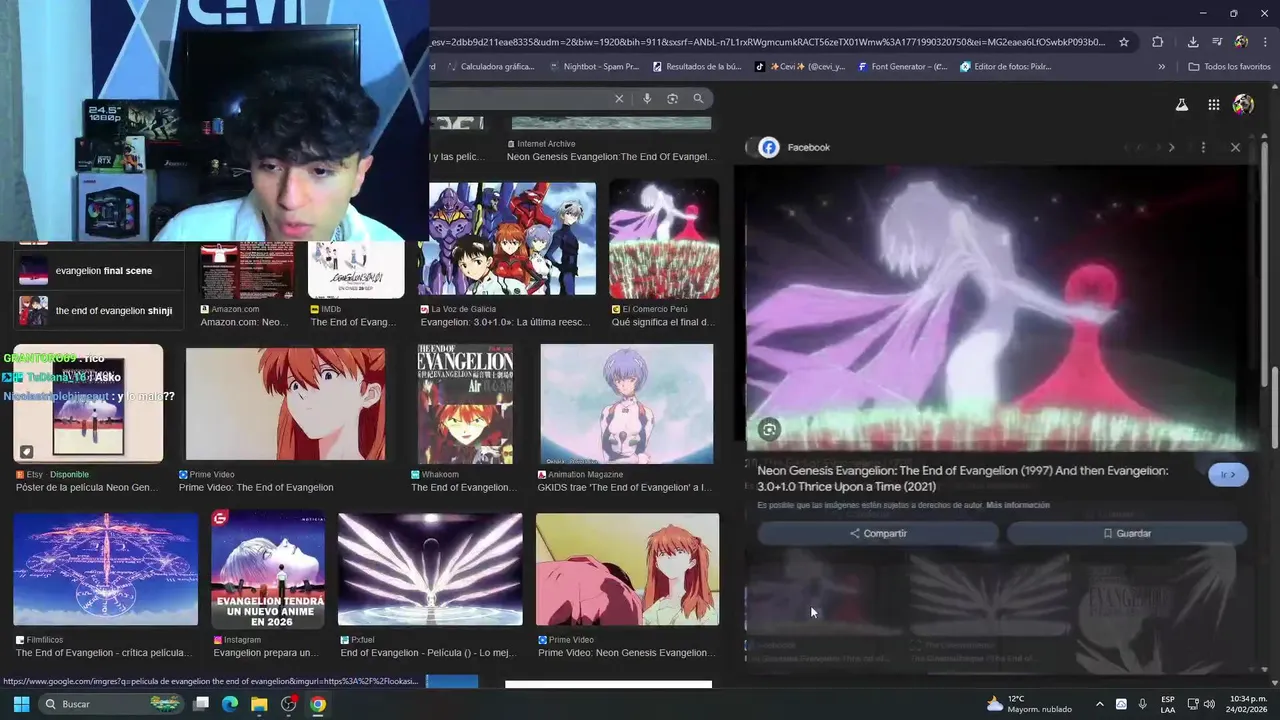Image resolution: width=1280 pixels, height=720 pixels.
Task: Start voice search with microphone icon
Action: (x=647, y=98)
